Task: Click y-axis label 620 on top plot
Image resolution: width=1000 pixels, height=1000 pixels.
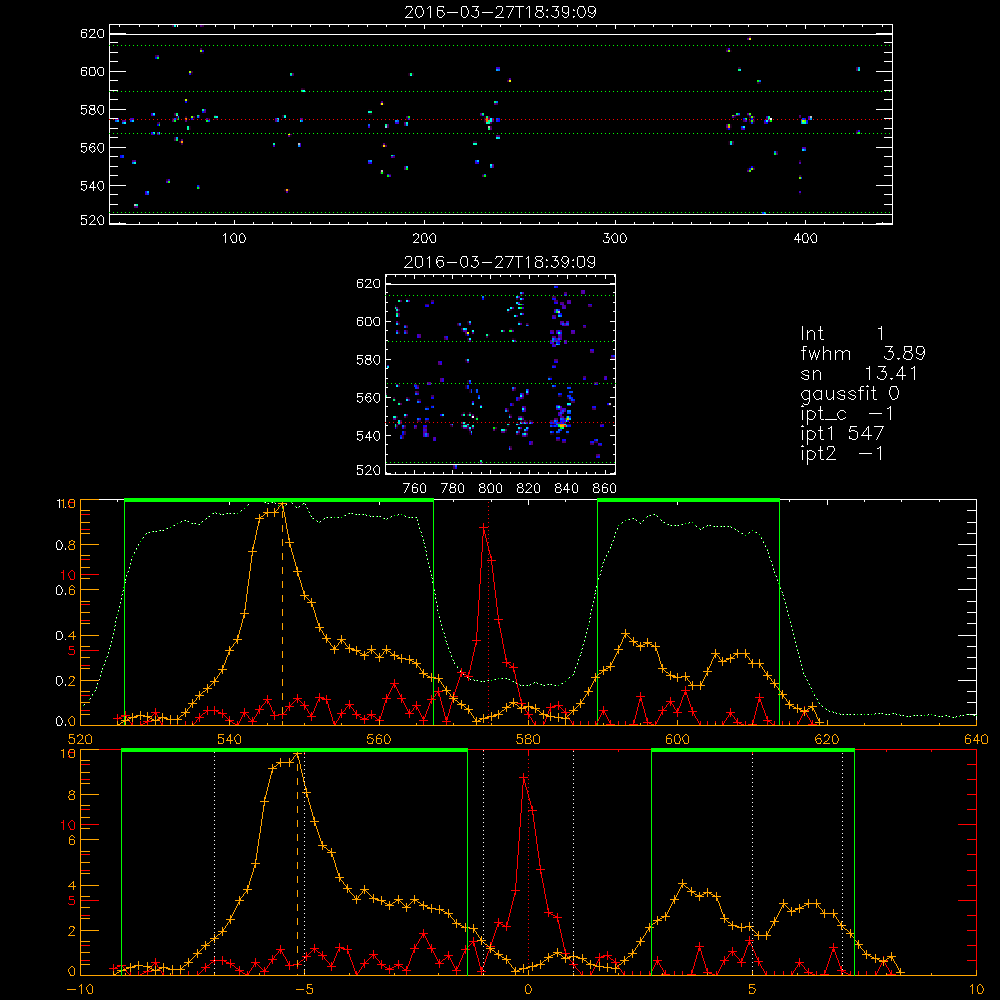Action: 92,33
